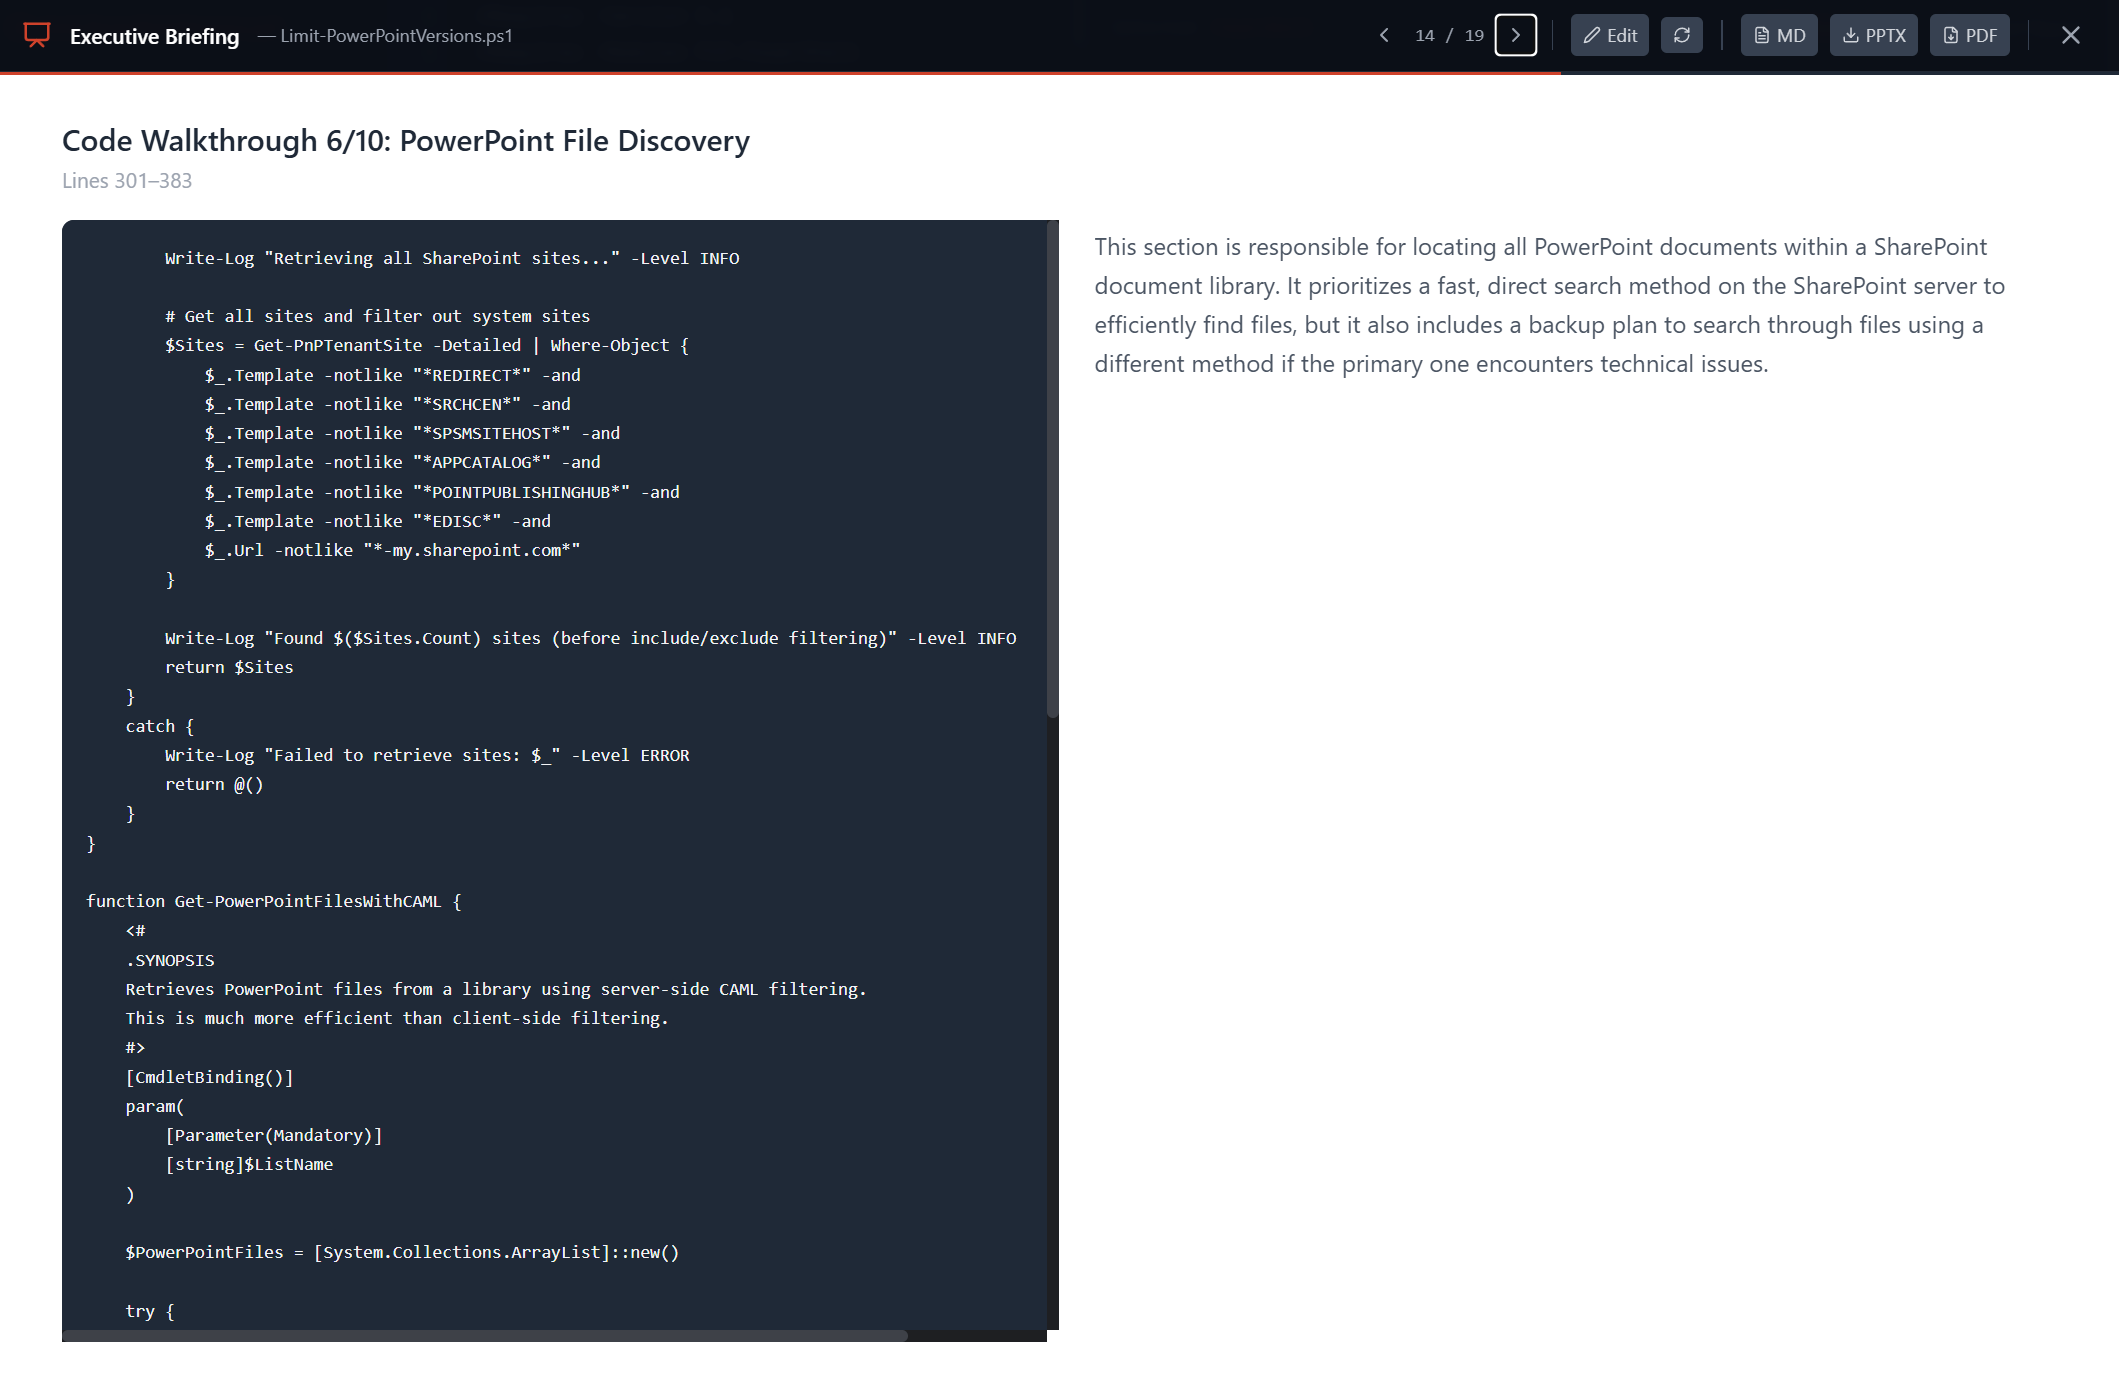The height and width of the screenshot is (1378, 2119).
Task: Click the Executive Briefing presentation icon
Action: click(x=37, y=36)
